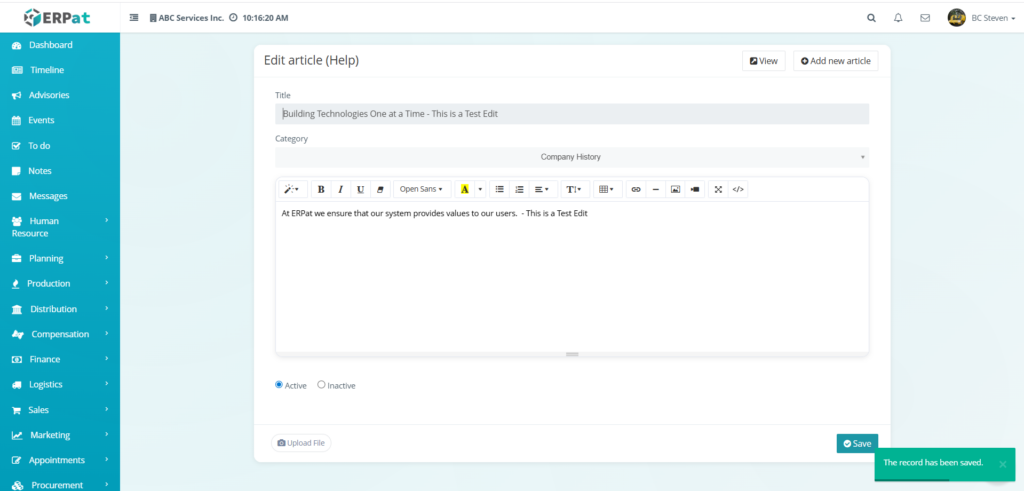This screenshot has height=491, width=1024.
Task: Expand the Marketing sidebar menu
Action: tap(60, 435)
